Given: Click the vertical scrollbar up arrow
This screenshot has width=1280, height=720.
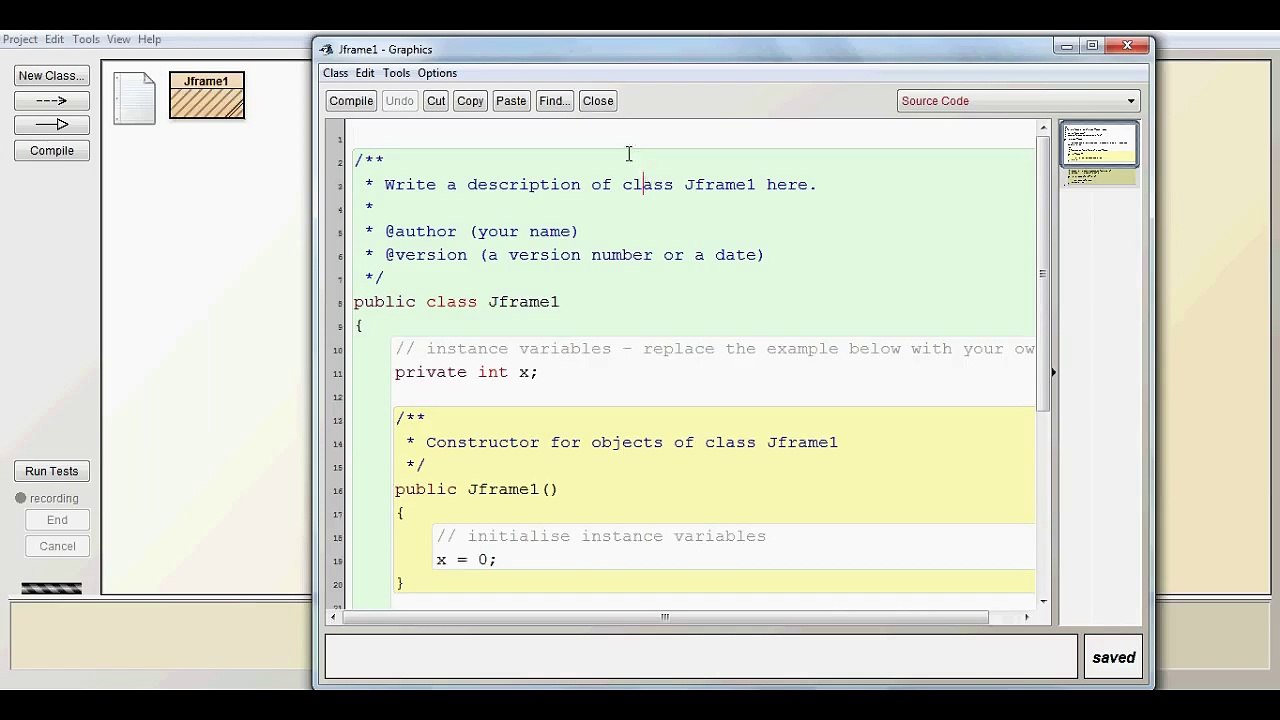Looking at the screenshot, I should (1043, 128).
